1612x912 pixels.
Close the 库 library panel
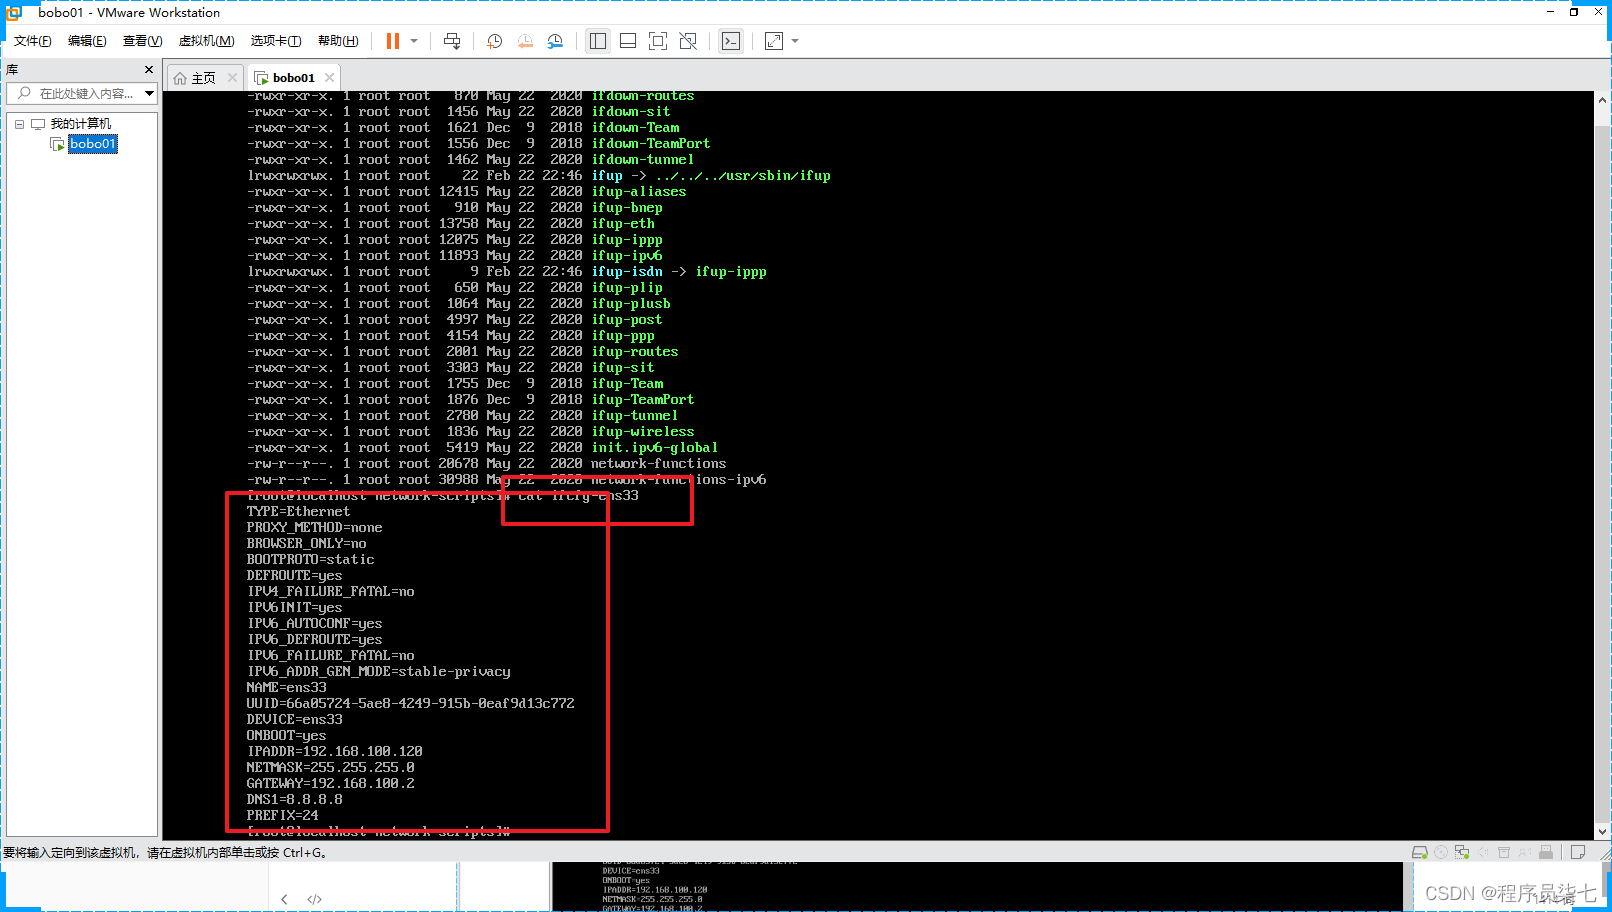click(x=149, y=70)
